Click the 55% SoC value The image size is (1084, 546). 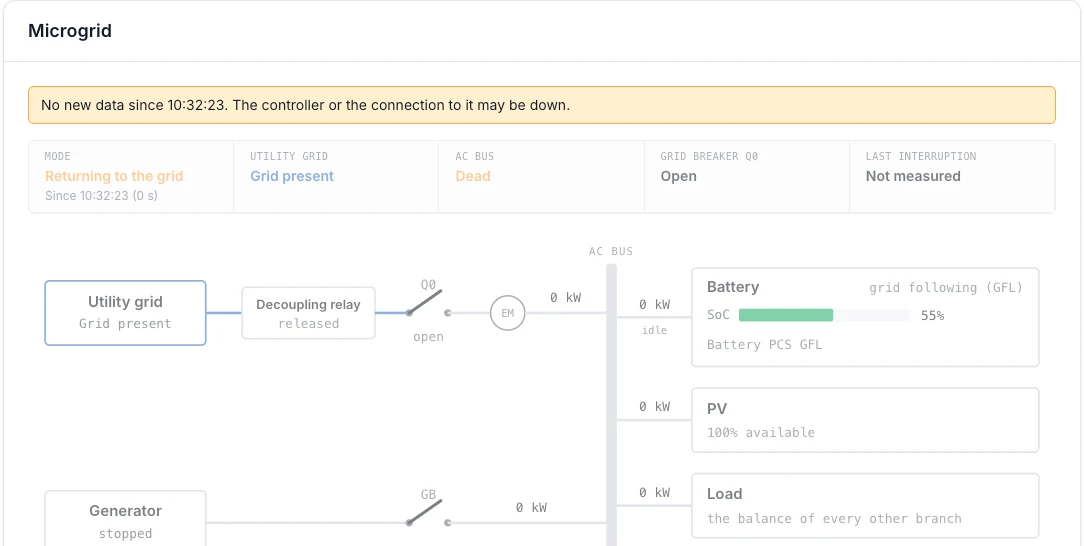pyautogui.click(x=933, y=316)
